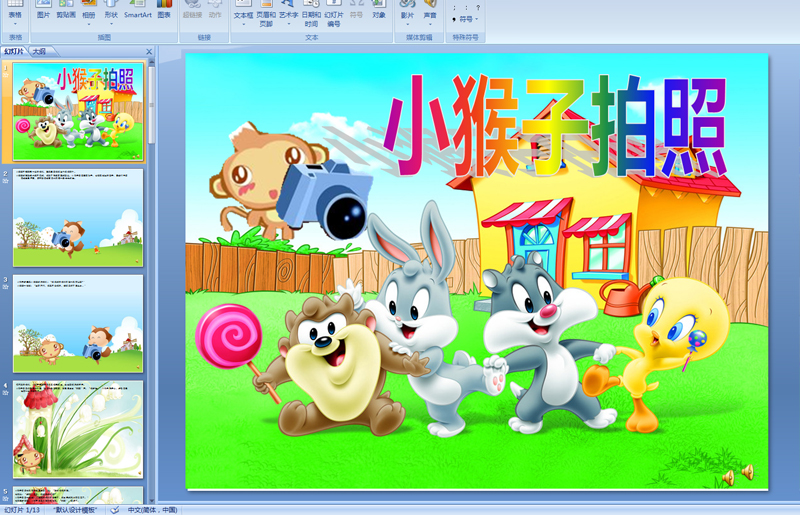Viewport: 800px width, 515px height.
Task: Expand the 相册 dropdown arrow
Action: 88,24
